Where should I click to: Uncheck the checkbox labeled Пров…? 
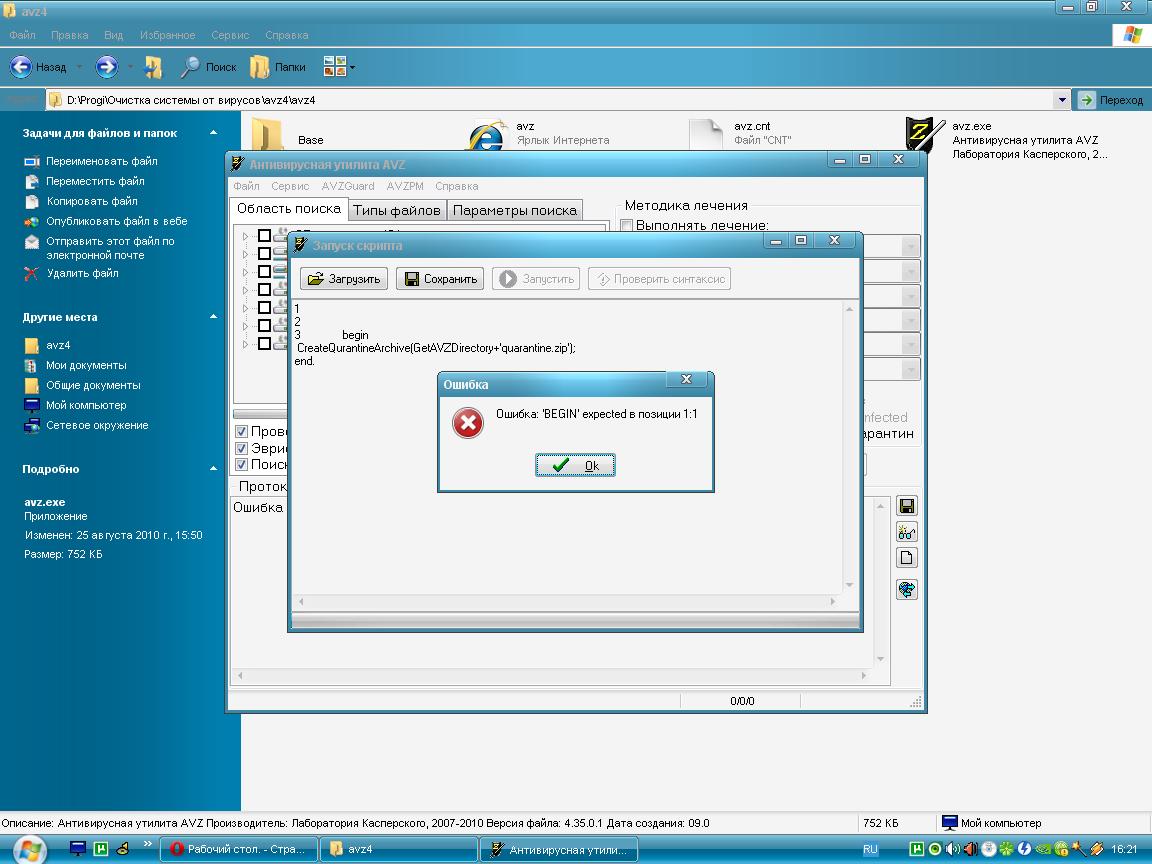[x=241, y=431]
